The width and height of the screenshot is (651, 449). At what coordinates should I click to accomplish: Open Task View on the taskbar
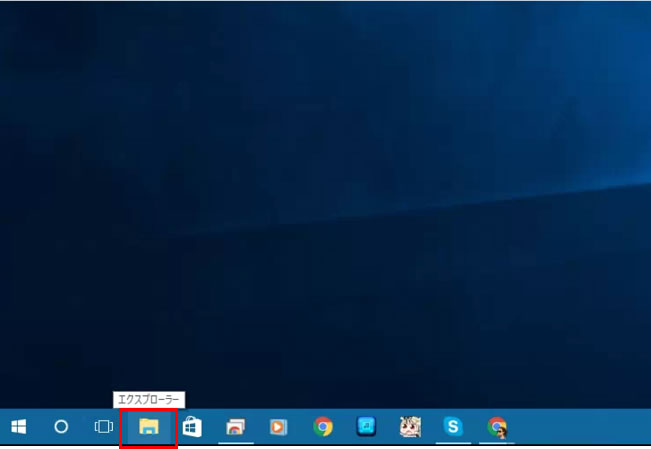(x=103, y=426)
